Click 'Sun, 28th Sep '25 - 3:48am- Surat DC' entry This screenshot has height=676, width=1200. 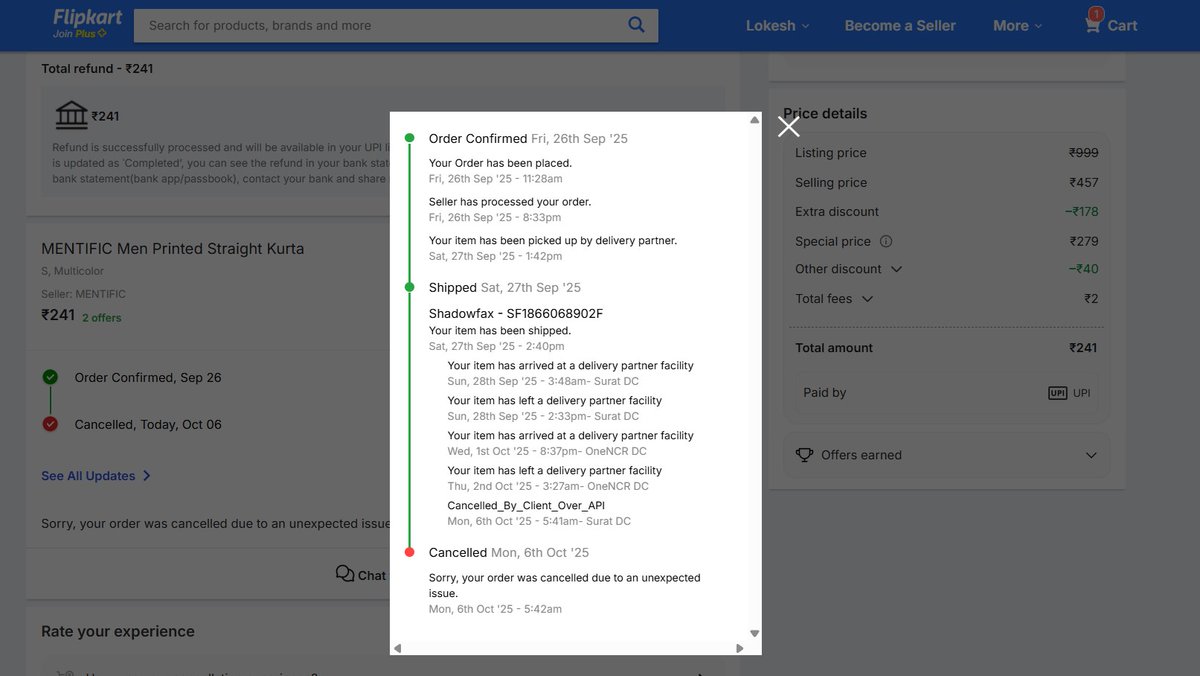tap(543, 381)
